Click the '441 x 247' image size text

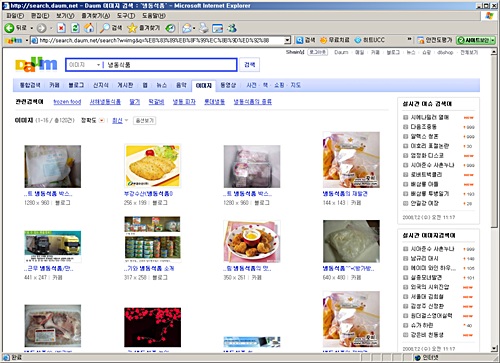[x=35, y=277]
